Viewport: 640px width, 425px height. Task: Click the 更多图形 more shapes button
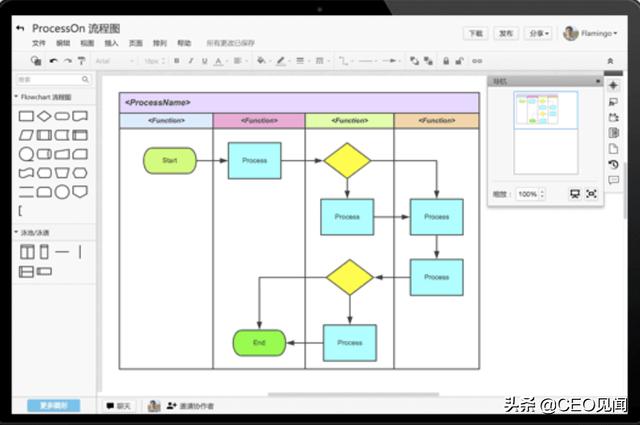(x=47, y=406)
